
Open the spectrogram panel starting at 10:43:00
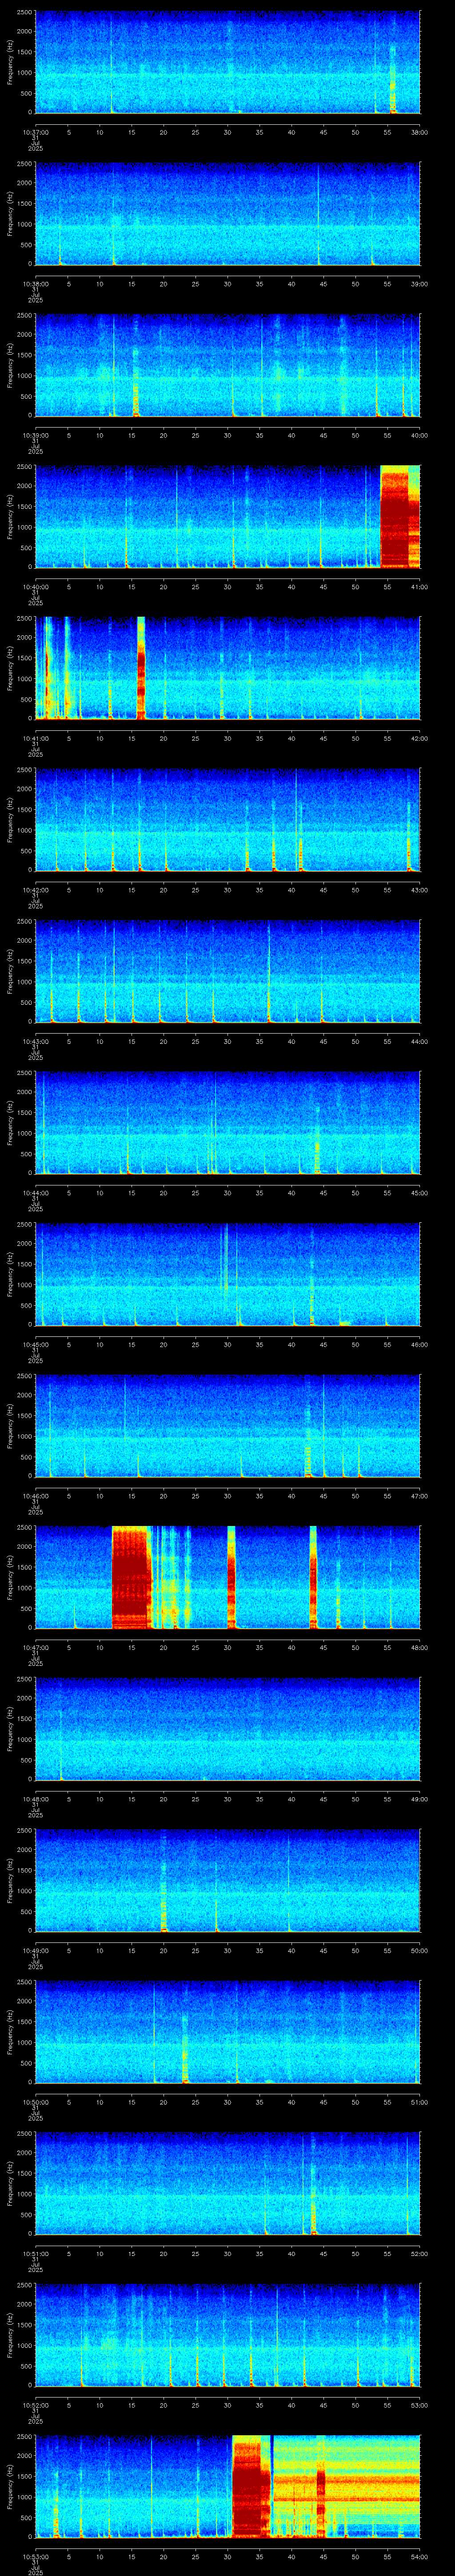pos(228,971)
